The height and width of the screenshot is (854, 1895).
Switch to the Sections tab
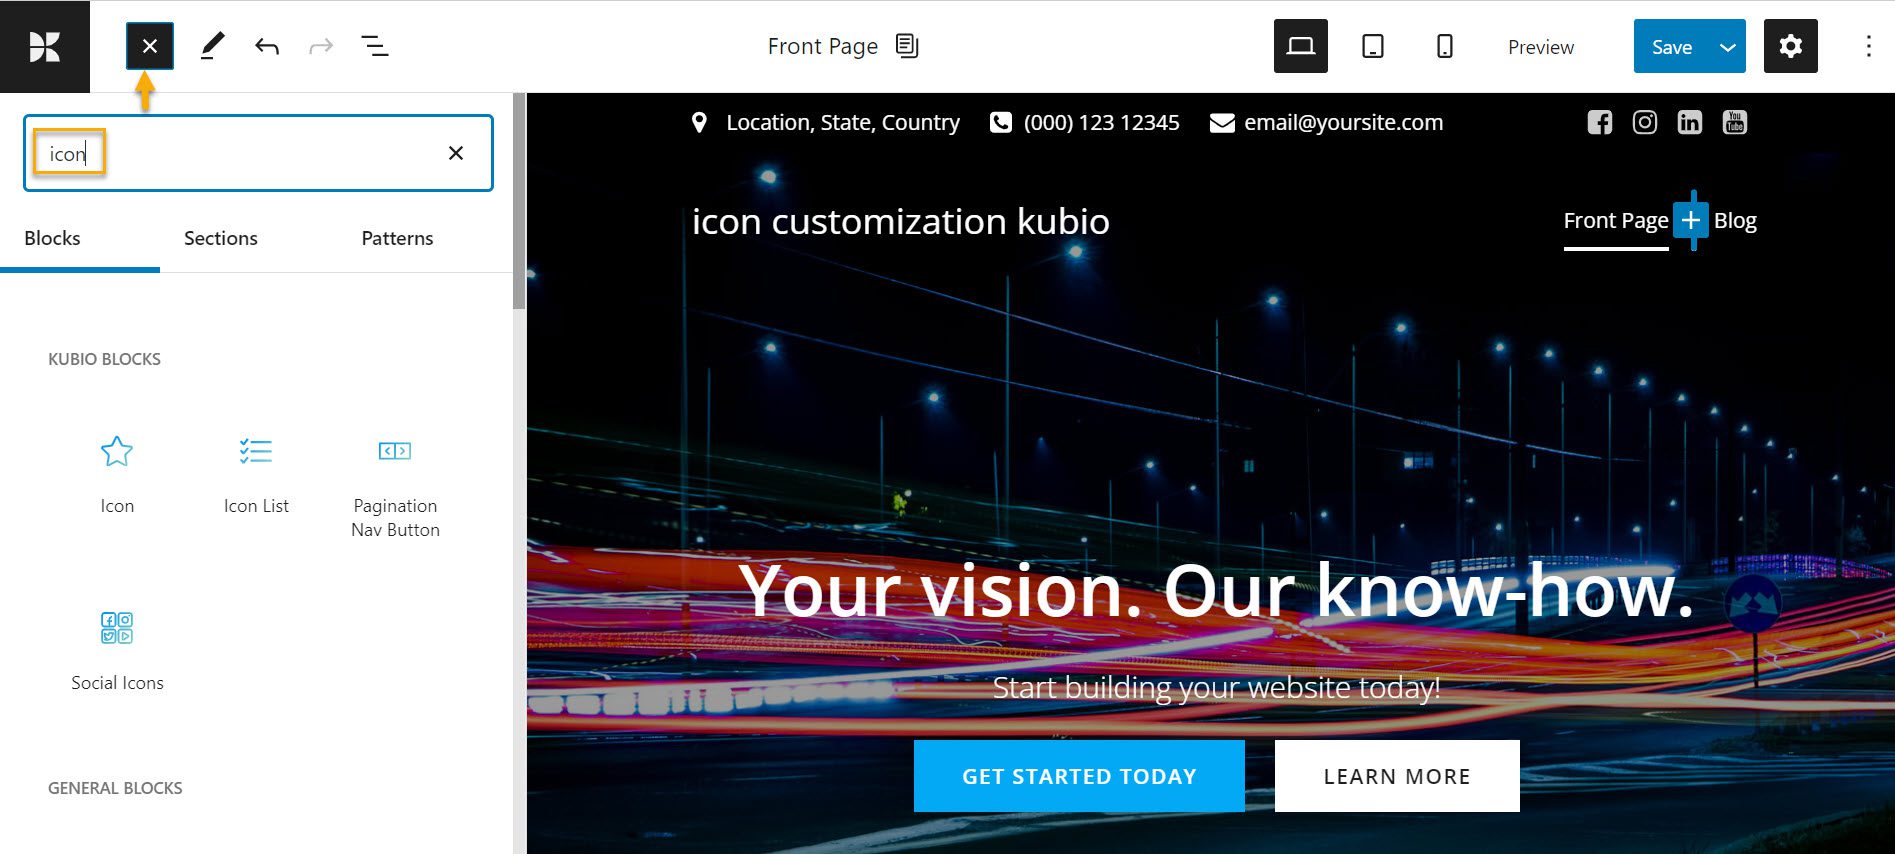tap(221, 238)
